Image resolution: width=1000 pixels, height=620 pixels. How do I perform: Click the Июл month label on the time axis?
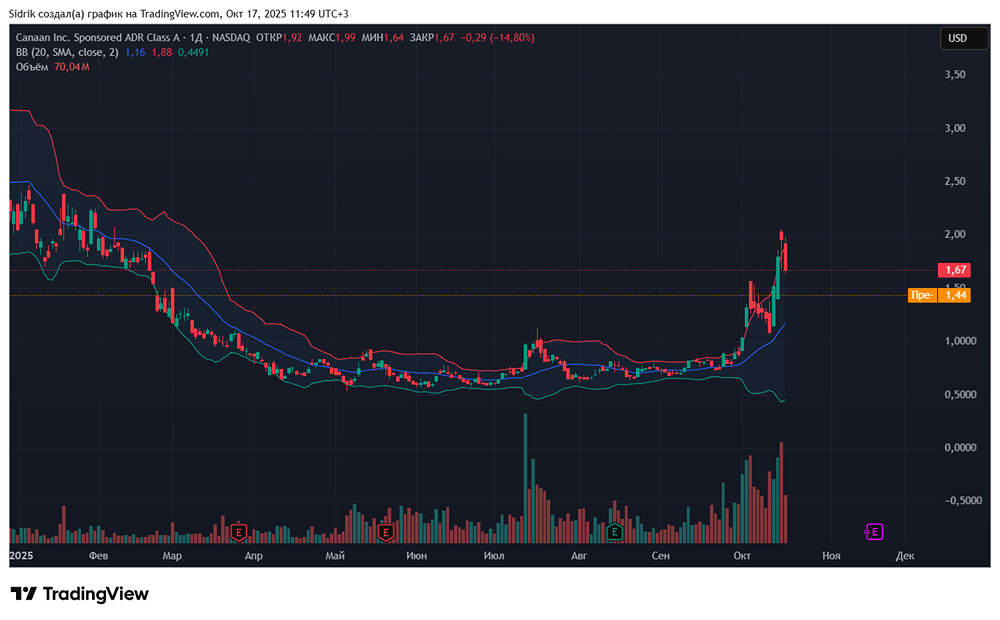point(494,556)
